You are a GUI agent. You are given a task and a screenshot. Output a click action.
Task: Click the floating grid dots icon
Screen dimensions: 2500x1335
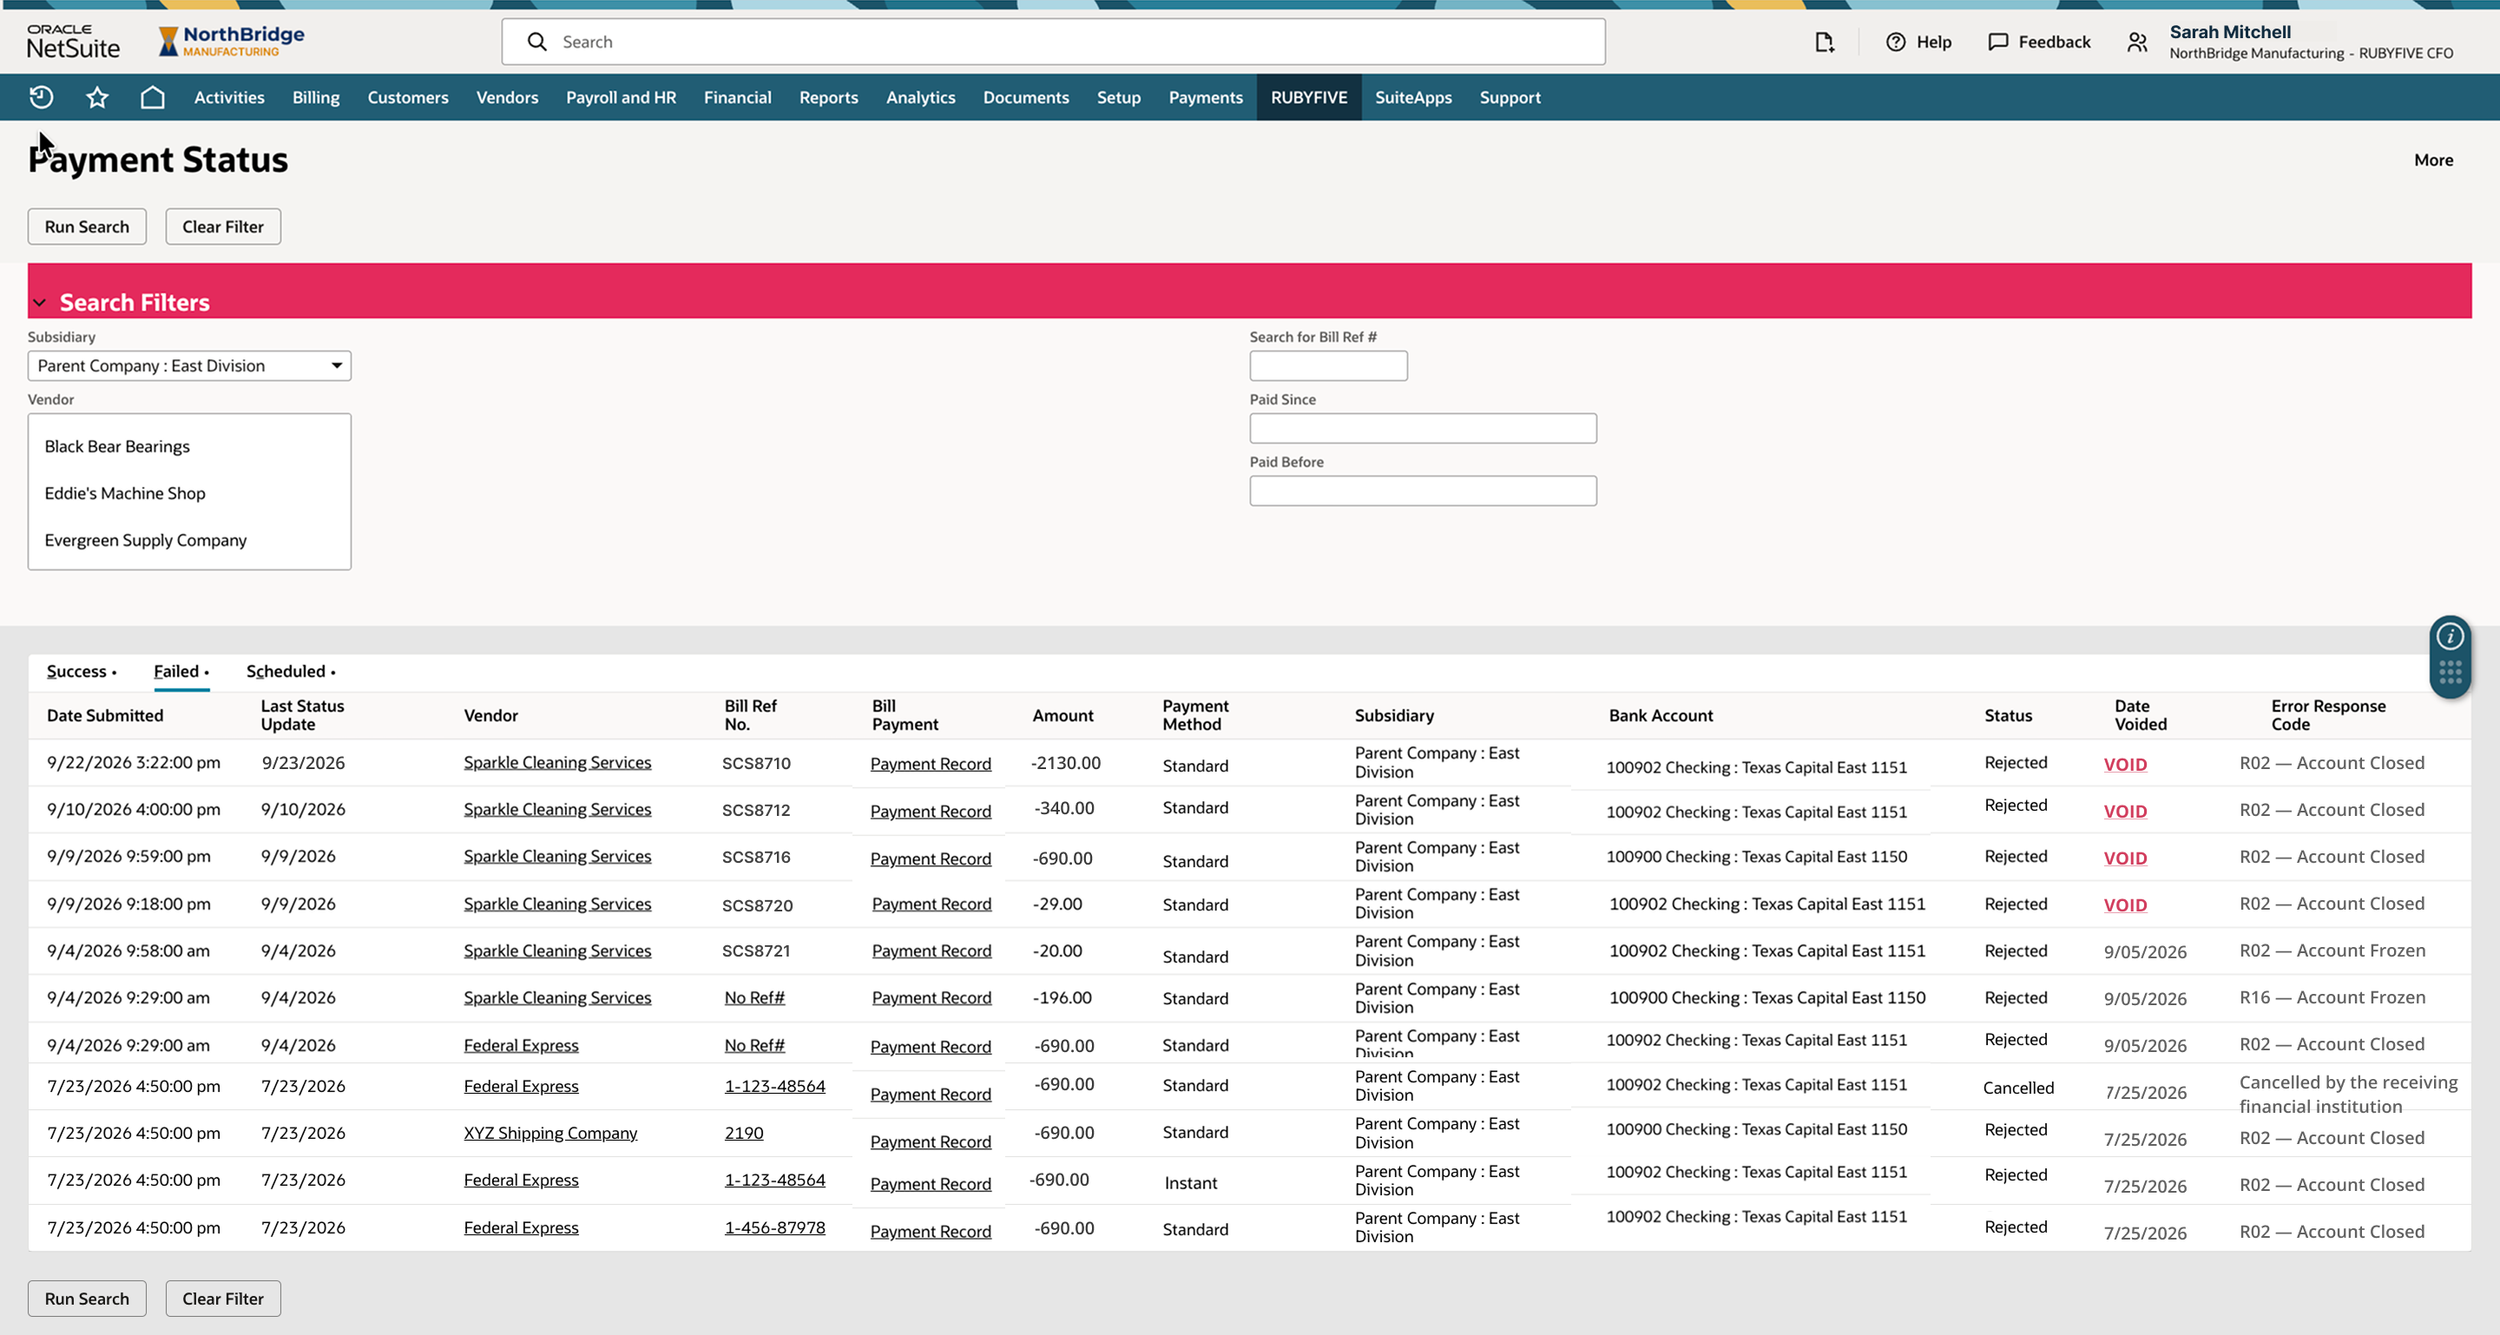click(2450, 672)
